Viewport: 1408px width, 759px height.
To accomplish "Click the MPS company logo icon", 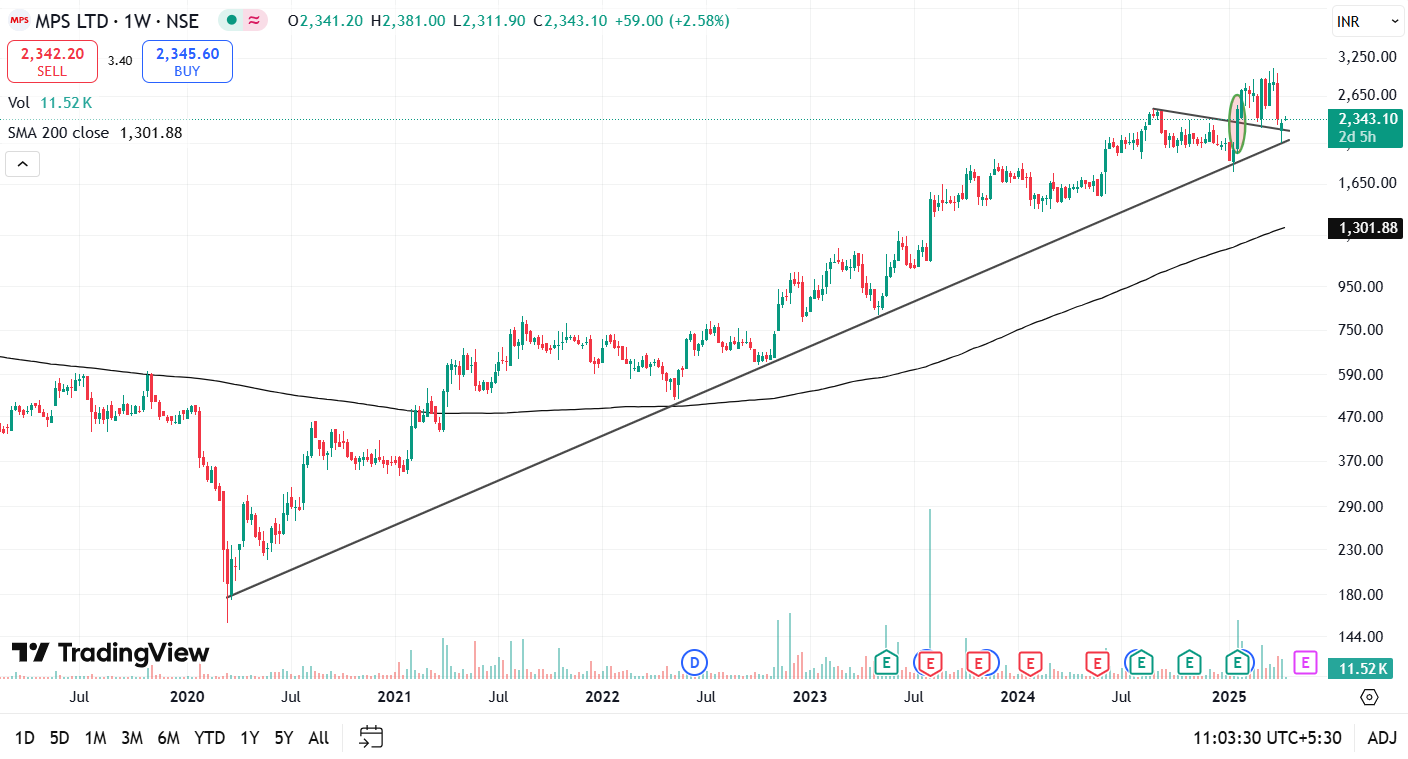I will click(x=18, y=21).
